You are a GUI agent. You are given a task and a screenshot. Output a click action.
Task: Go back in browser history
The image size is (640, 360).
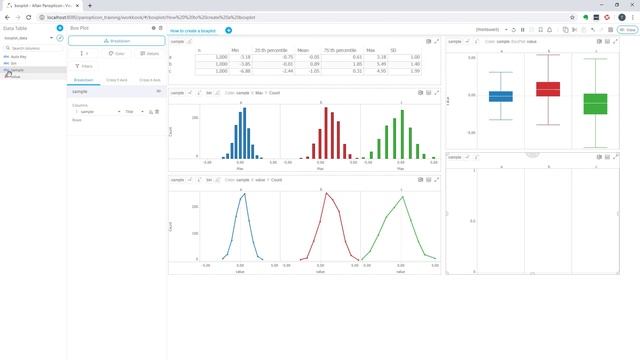tap(7, 17)
